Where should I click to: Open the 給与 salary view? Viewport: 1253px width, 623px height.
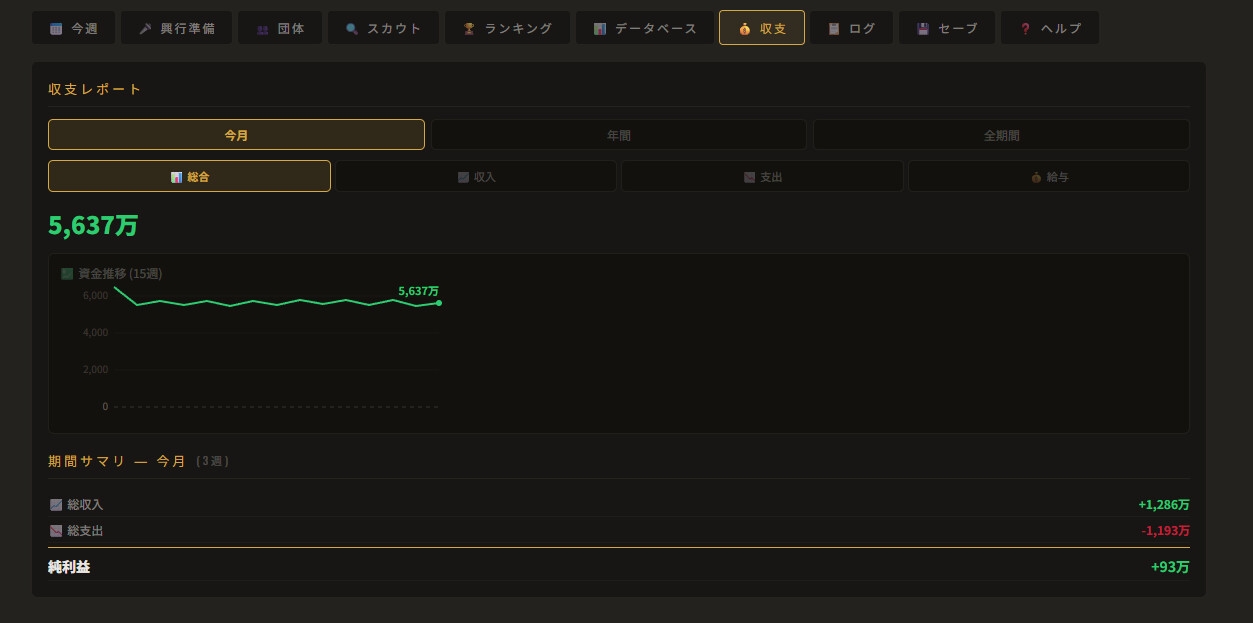point(1048,177)
